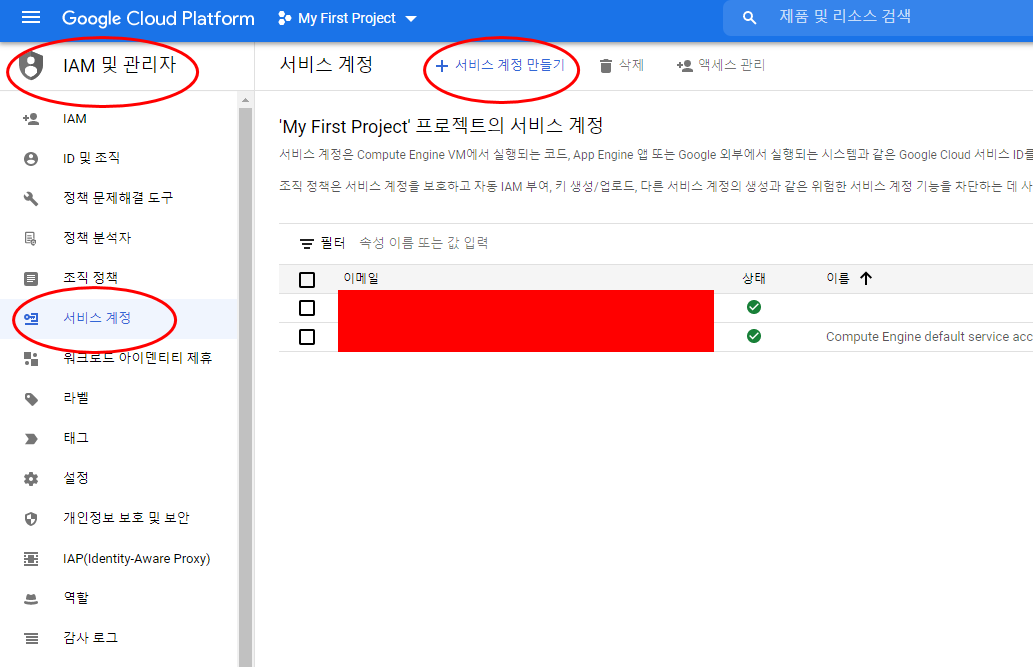This screenshot has height=667, width=1033.
Task: Sort by the 이메일 column header
Action: 361,278
